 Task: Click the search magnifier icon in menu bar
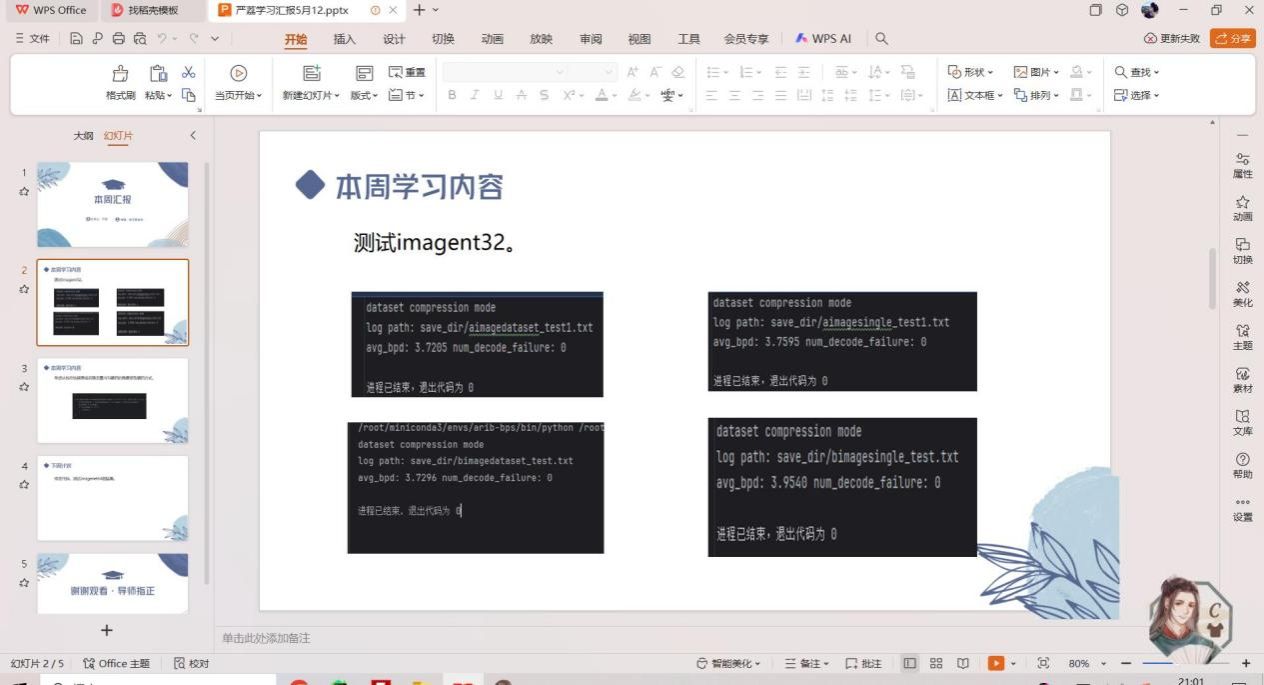881,39
